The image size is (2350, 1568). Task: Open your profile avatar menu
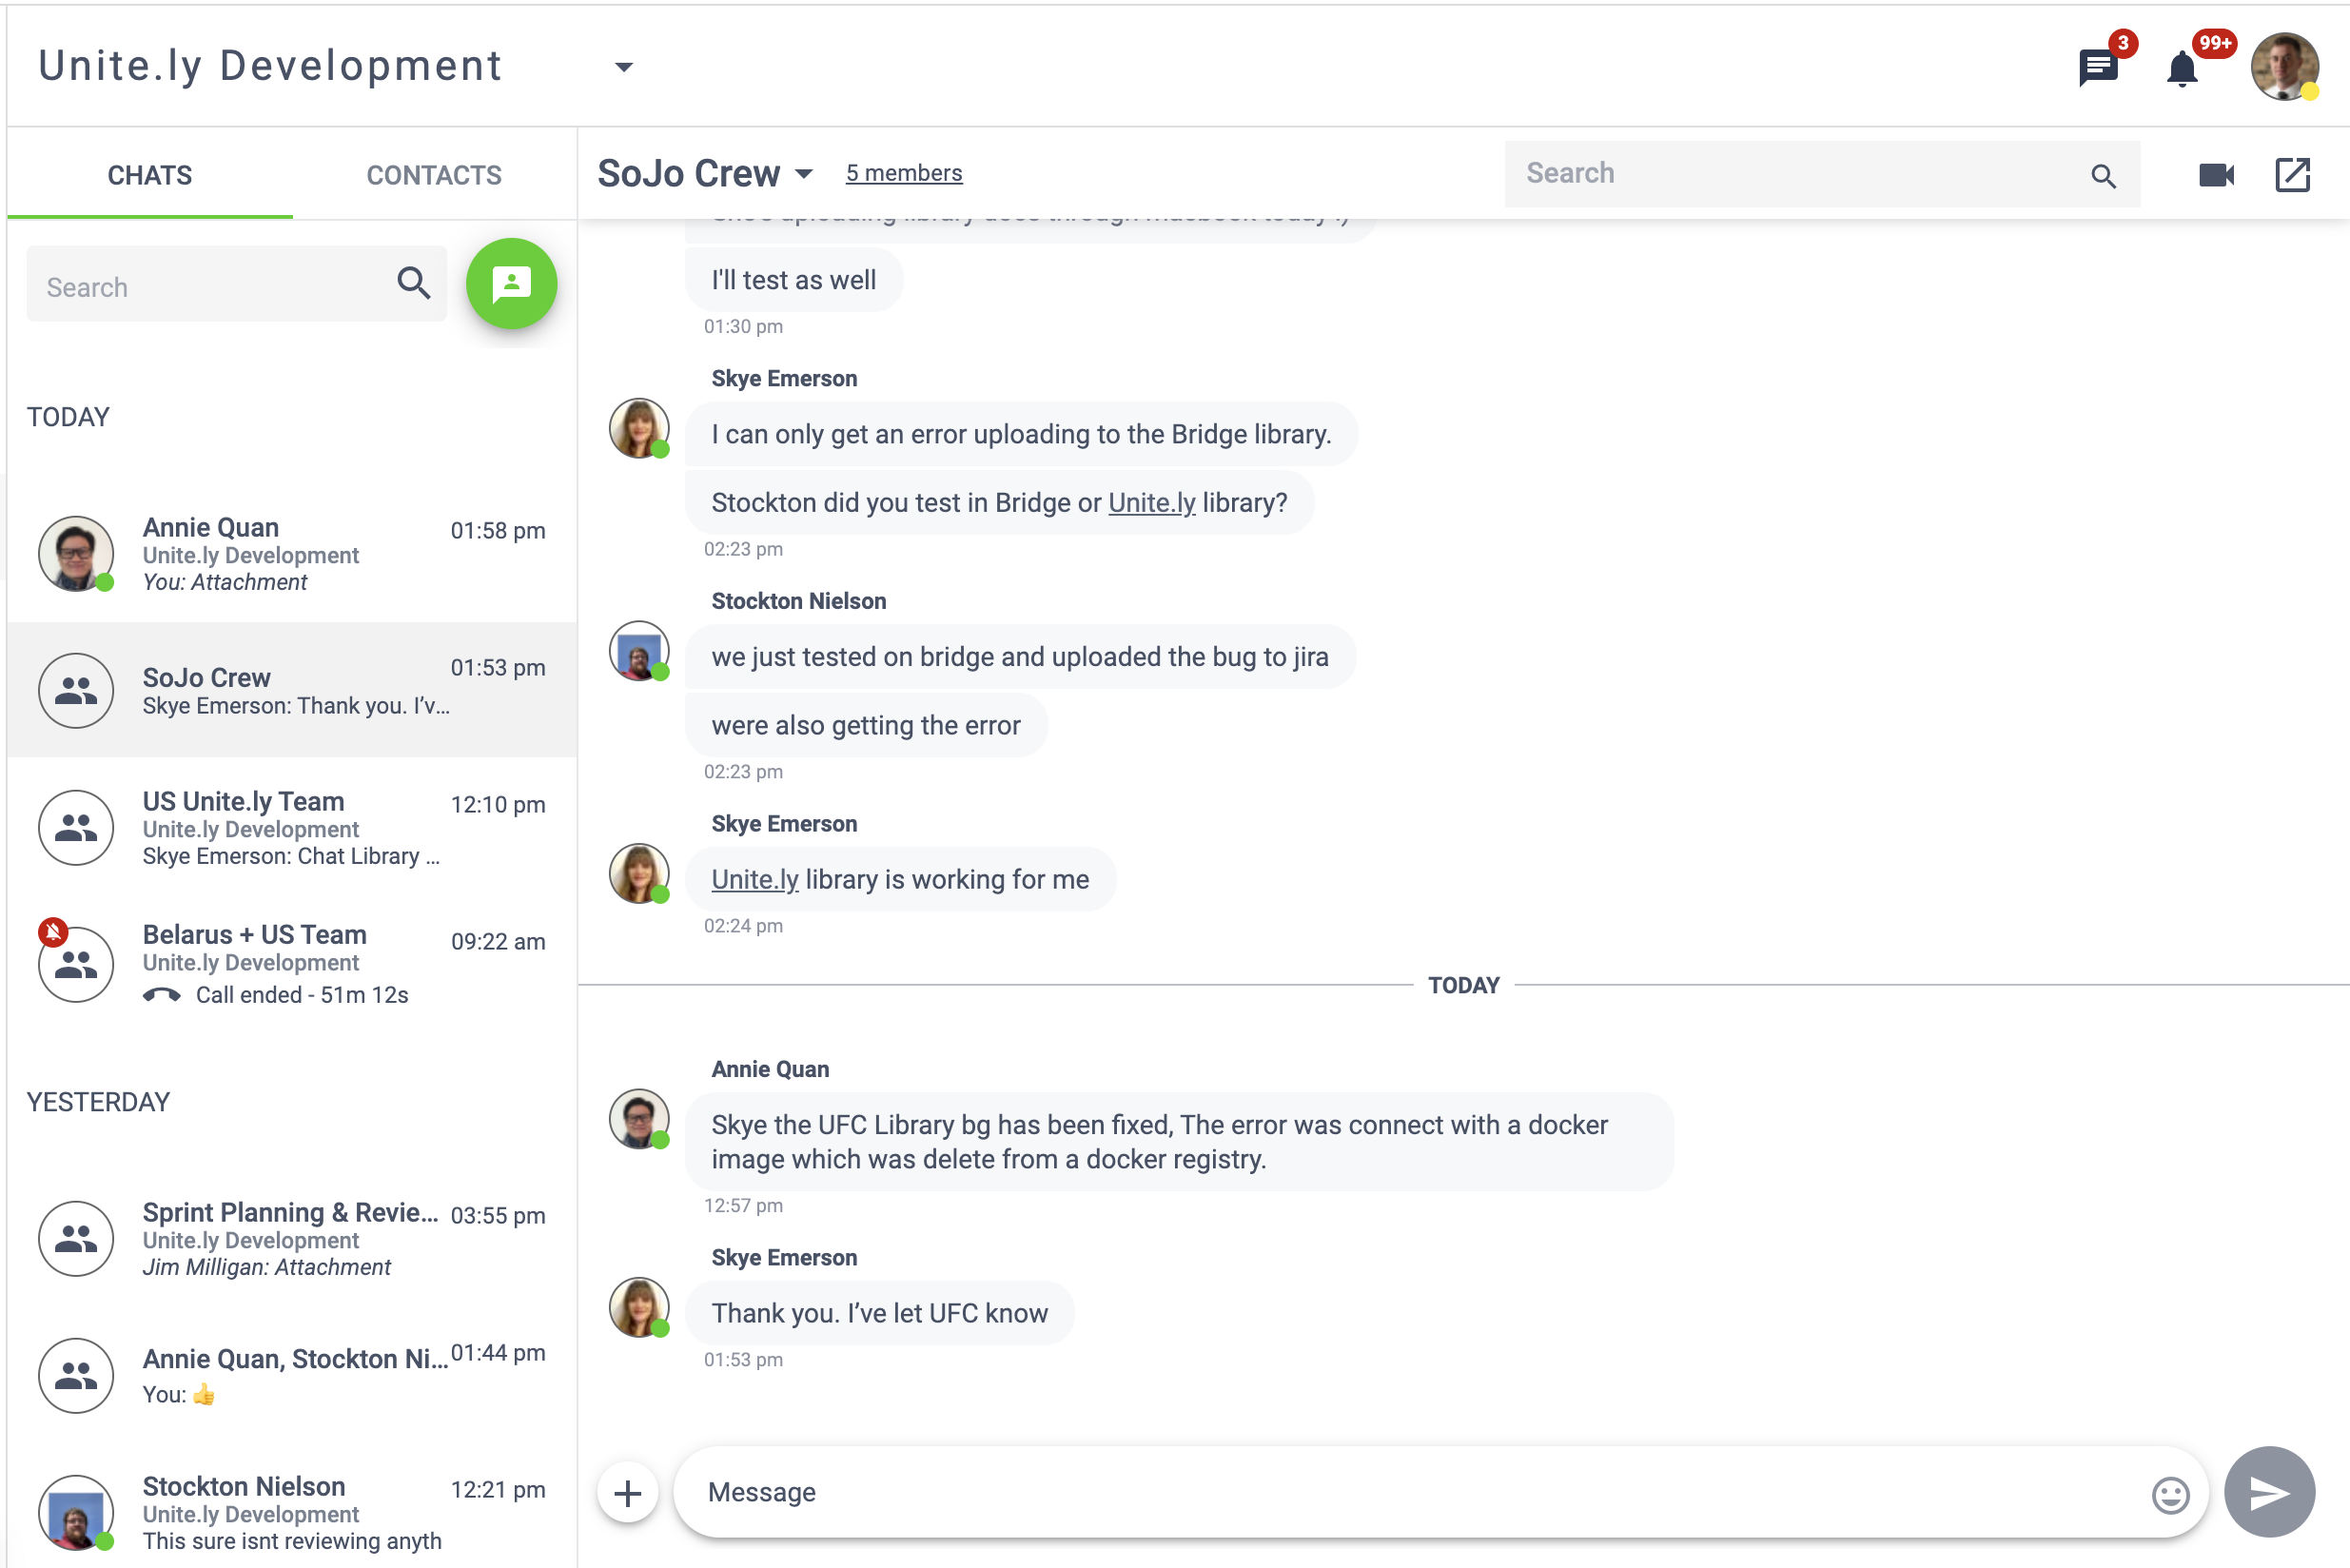pyautogui.click(x=2284, y=66)
